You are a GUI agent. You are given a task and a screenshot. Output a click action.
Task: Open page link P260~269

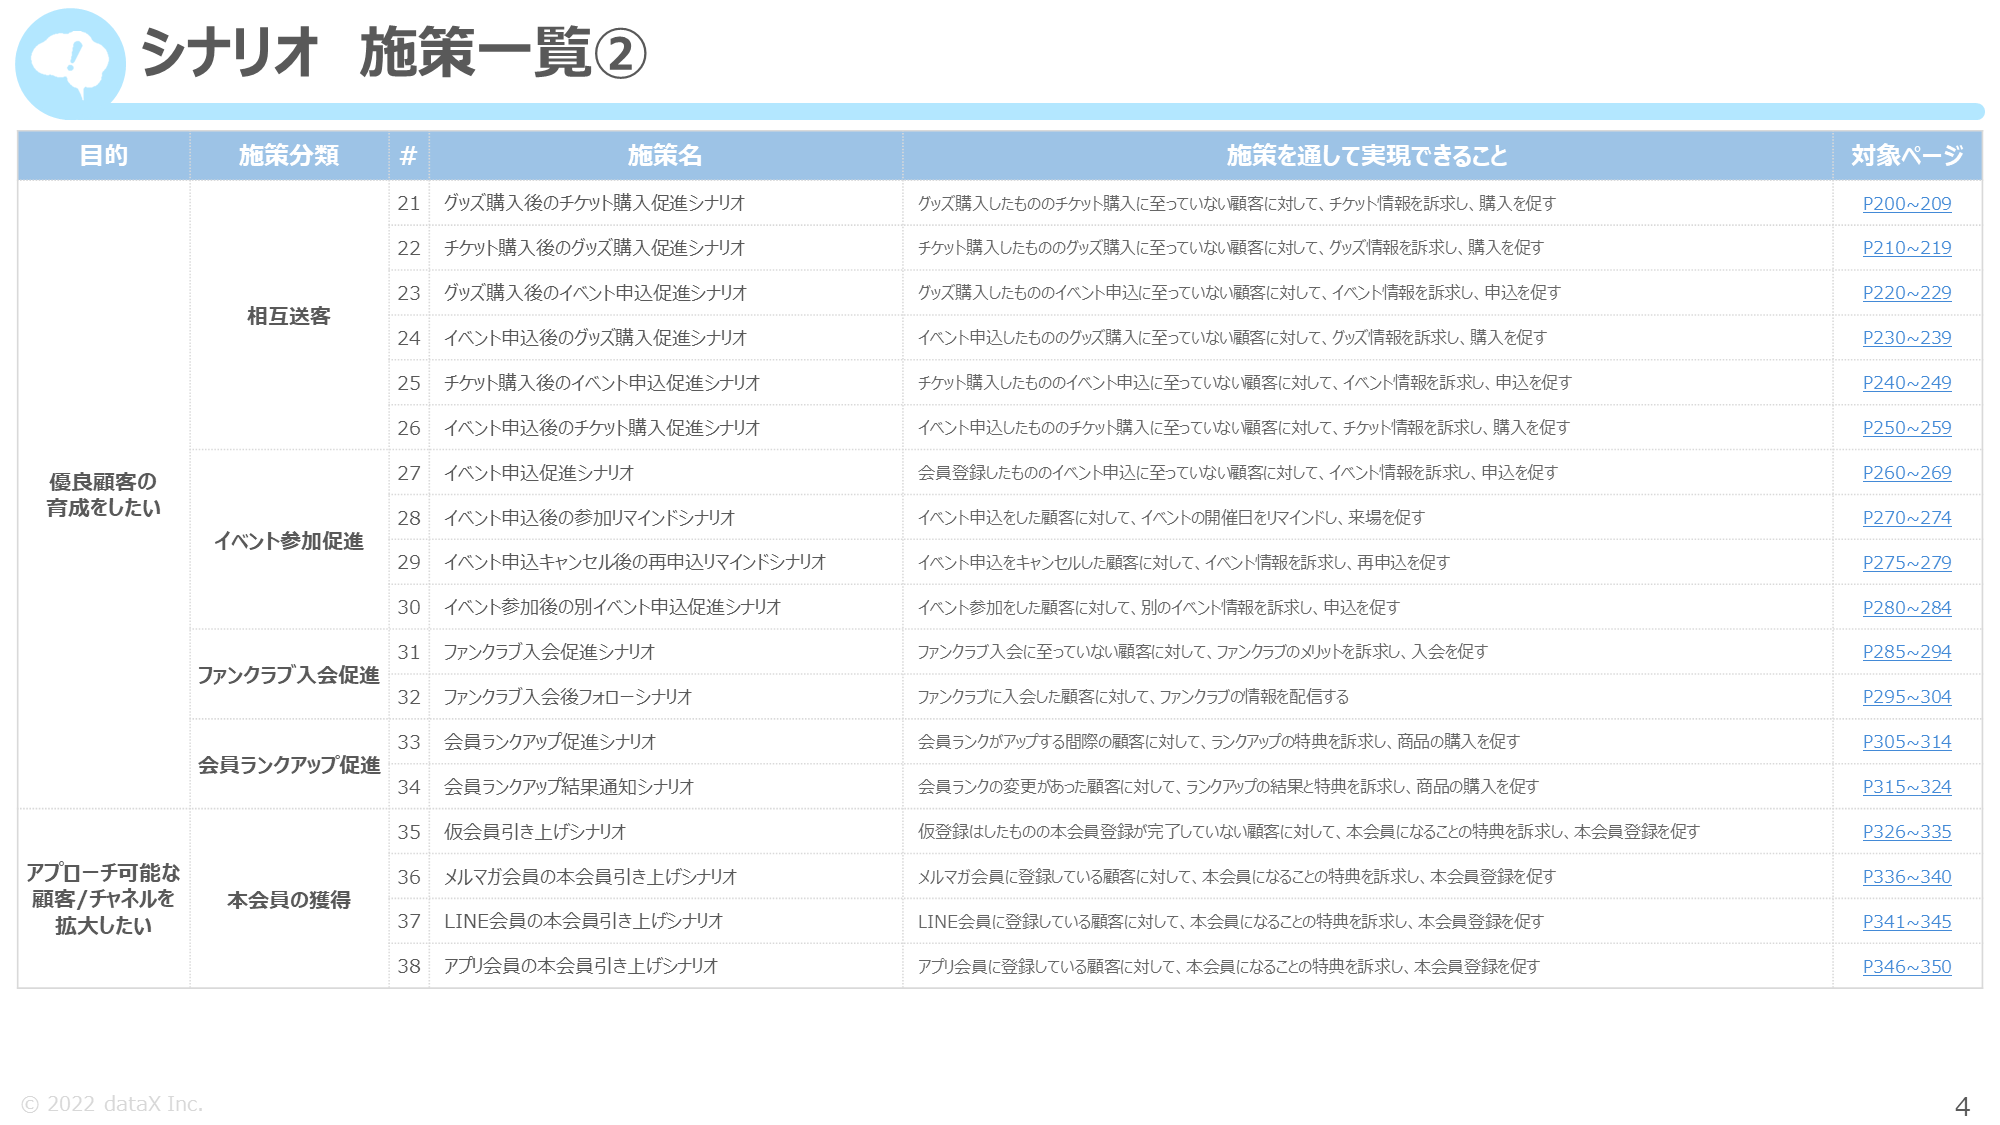tap(1906, 473)
